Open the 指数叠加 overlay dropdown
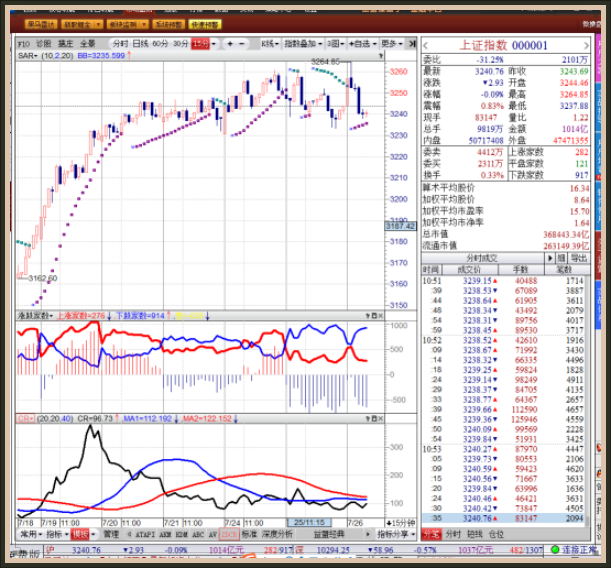Viewport: 611px width, 568px height. pos(303,44)
